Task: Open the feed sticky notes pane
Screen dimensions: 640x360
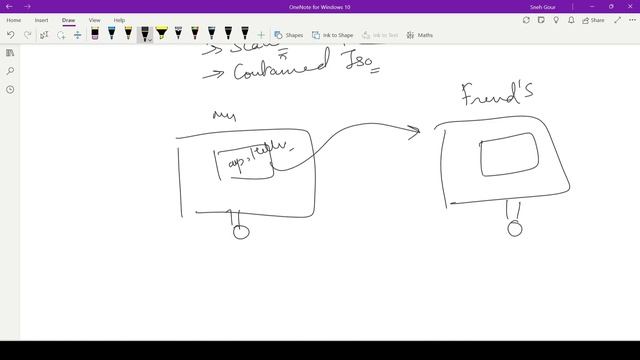Action: pos(541,20)
